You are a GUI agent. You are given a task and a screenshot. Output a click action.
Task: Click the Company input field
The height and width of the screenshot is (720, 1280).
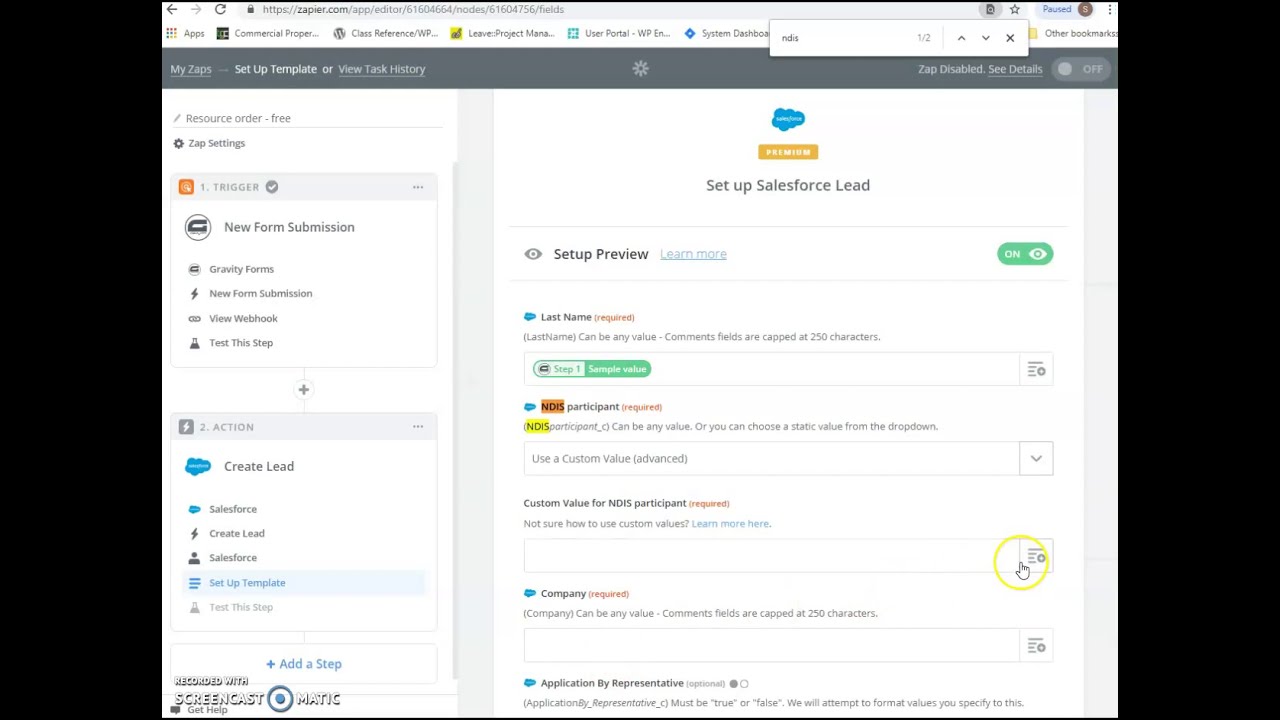click(770, 646)
